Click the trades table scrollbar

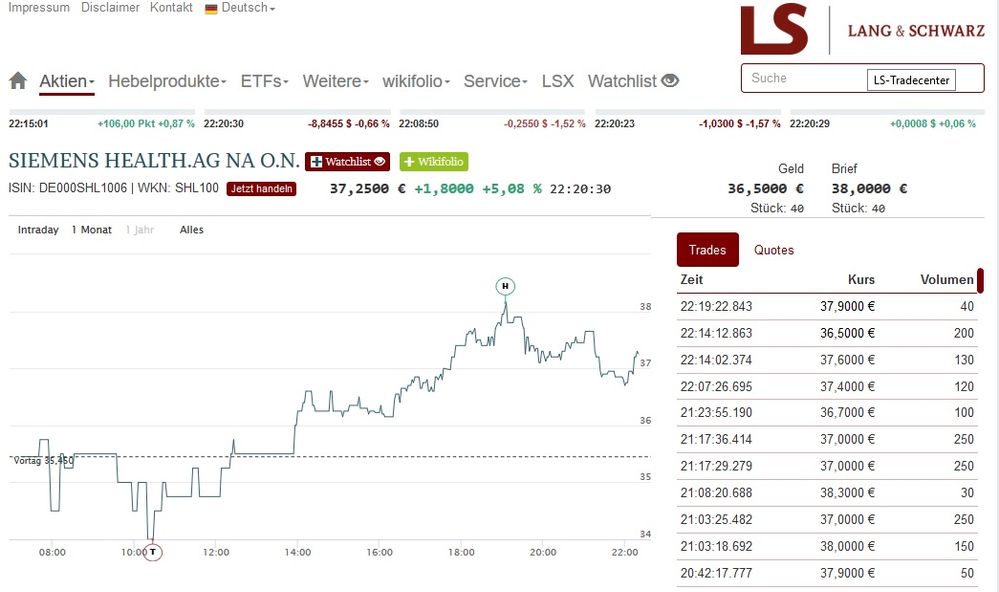point(980,279)
